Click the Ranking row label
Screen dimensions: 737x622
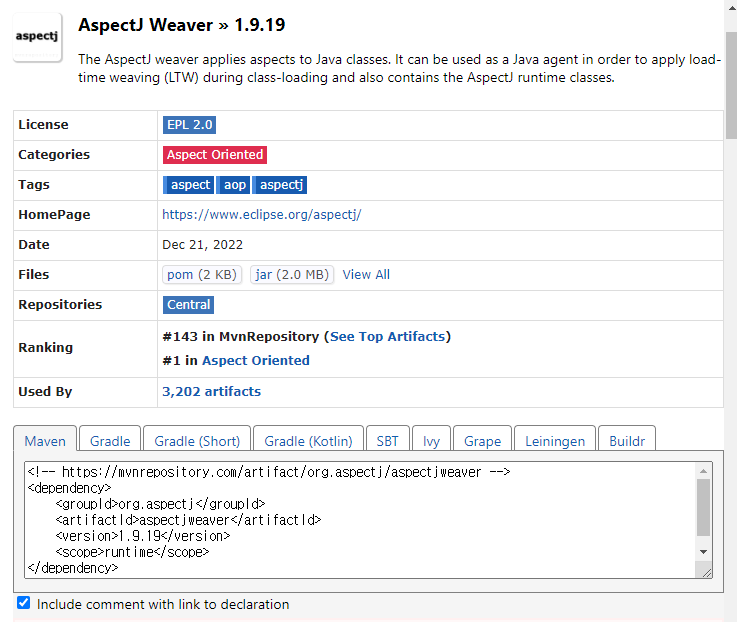(46, 347)
